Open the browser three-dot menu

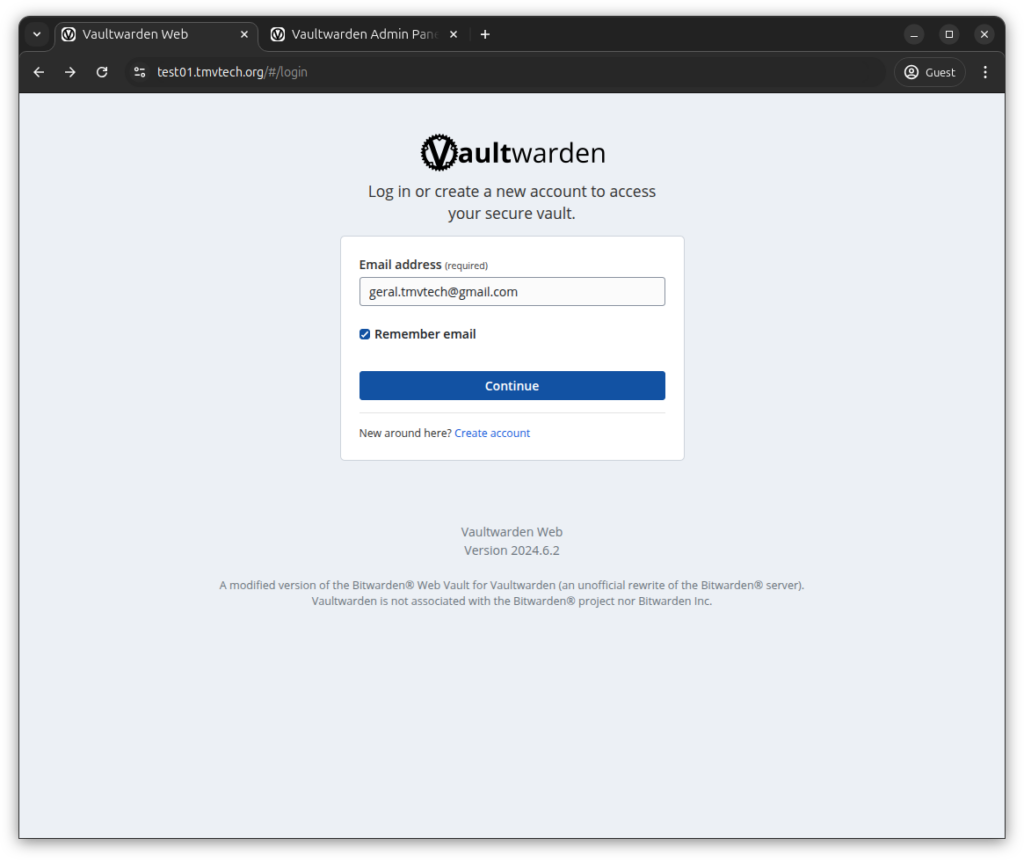pyautogui.click(x=985, y=72)
